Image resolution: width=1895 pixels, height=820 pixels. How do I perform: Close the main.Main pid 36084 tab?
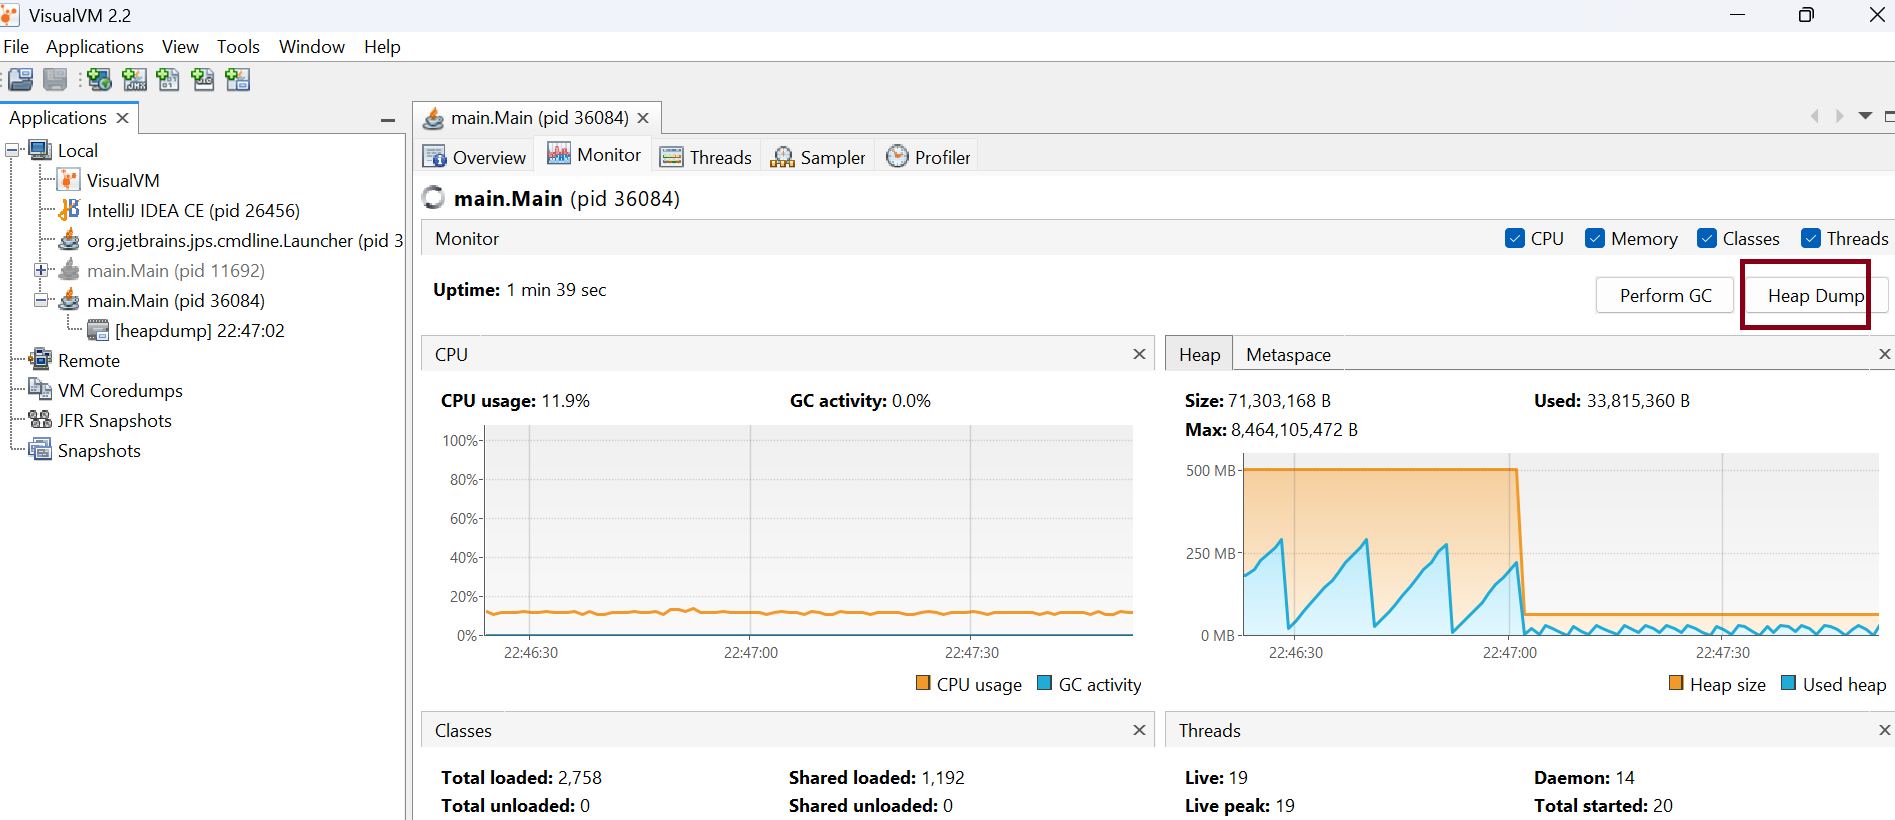point(643,118)
